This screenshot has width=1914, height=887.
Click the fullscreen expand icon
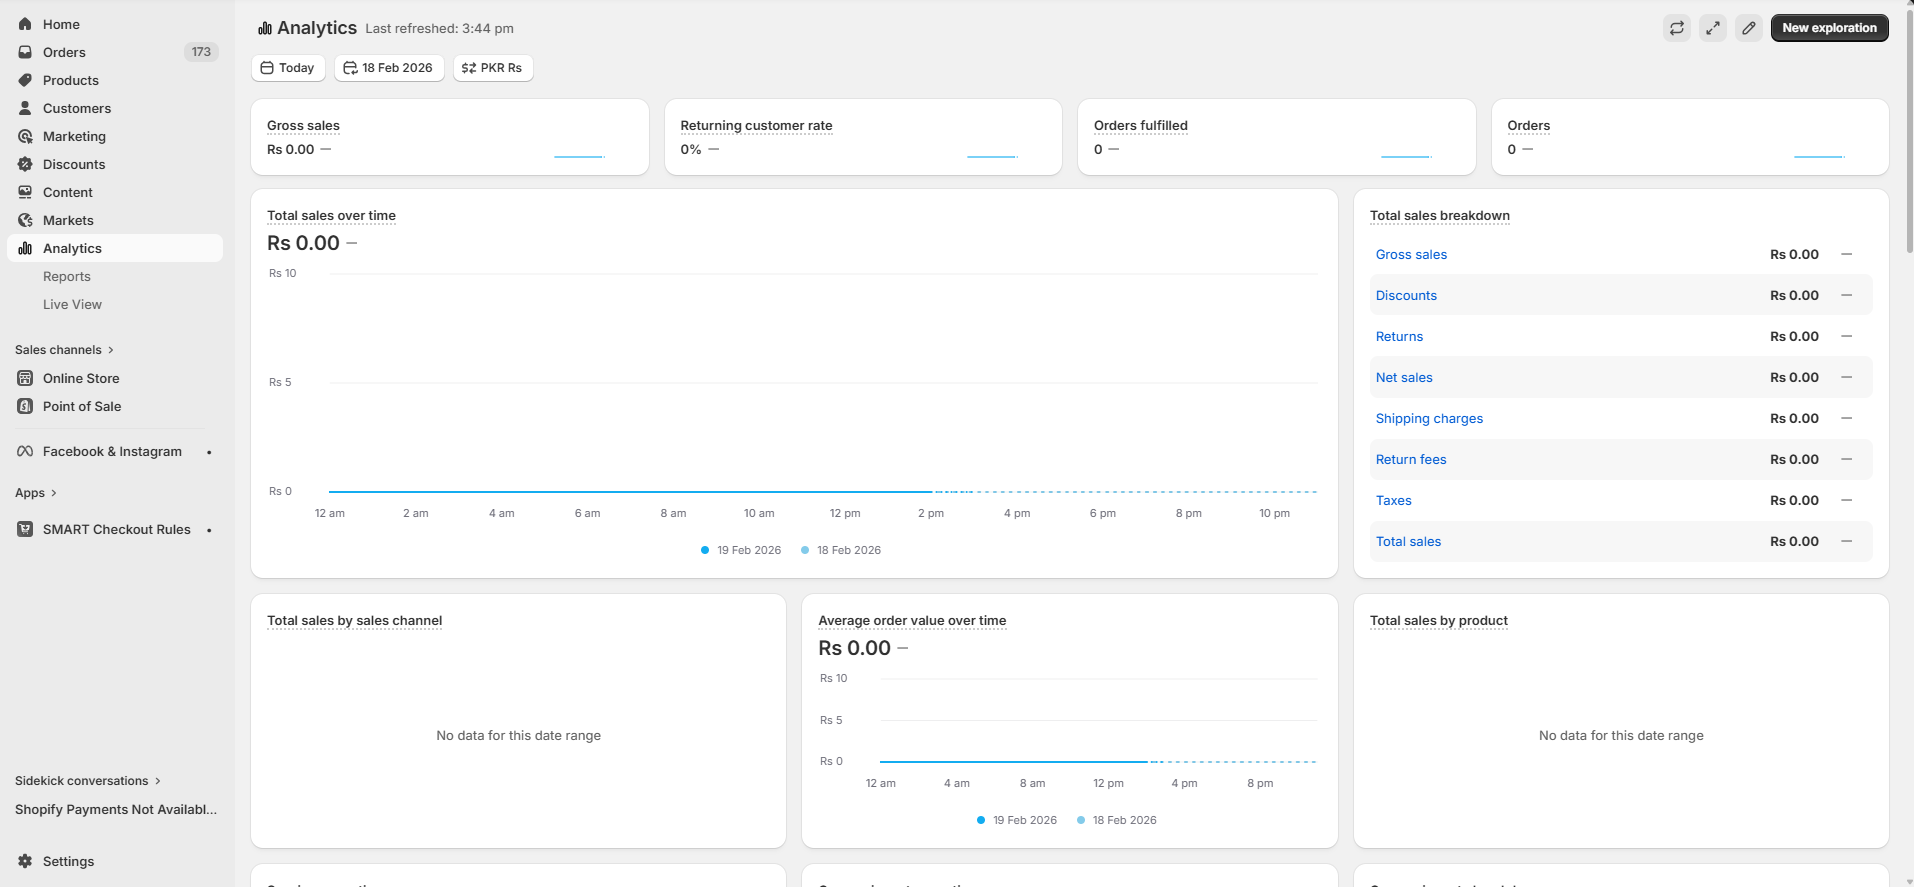1713,28
